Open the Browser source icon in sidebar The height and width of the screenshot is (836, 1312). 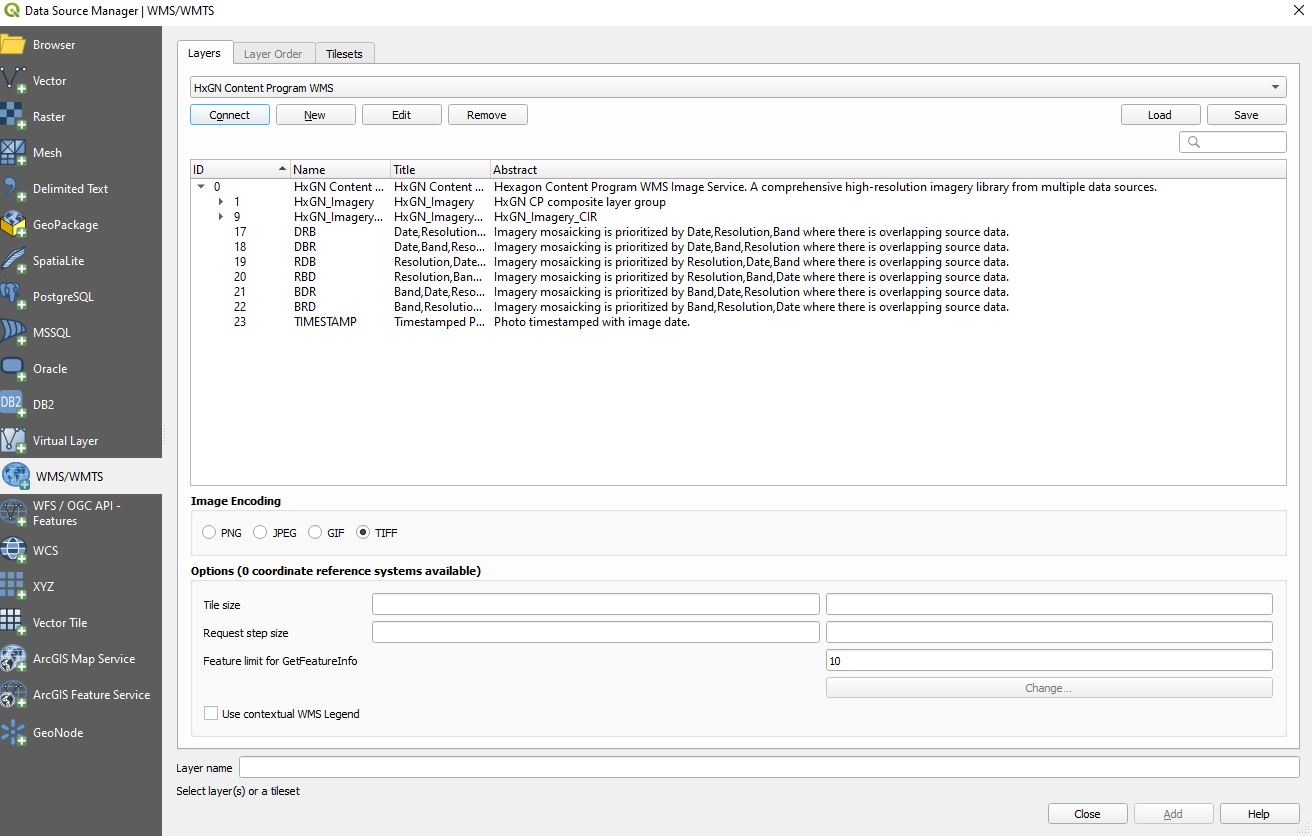[x=14, y=45]
